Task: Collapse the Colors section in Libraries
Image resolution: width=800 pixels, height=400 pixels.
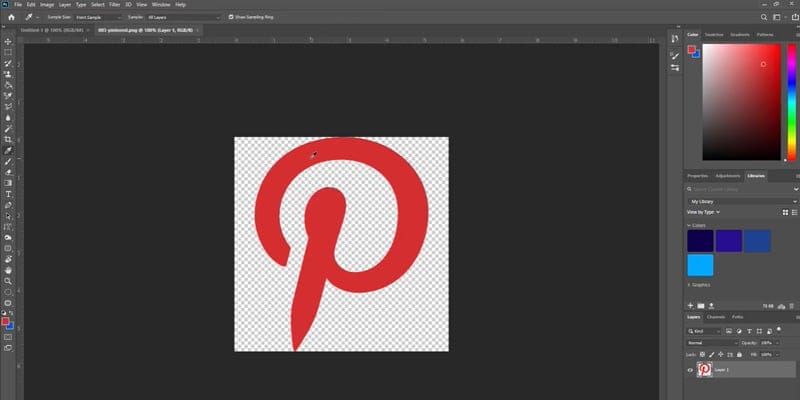Action: [689, 225]
